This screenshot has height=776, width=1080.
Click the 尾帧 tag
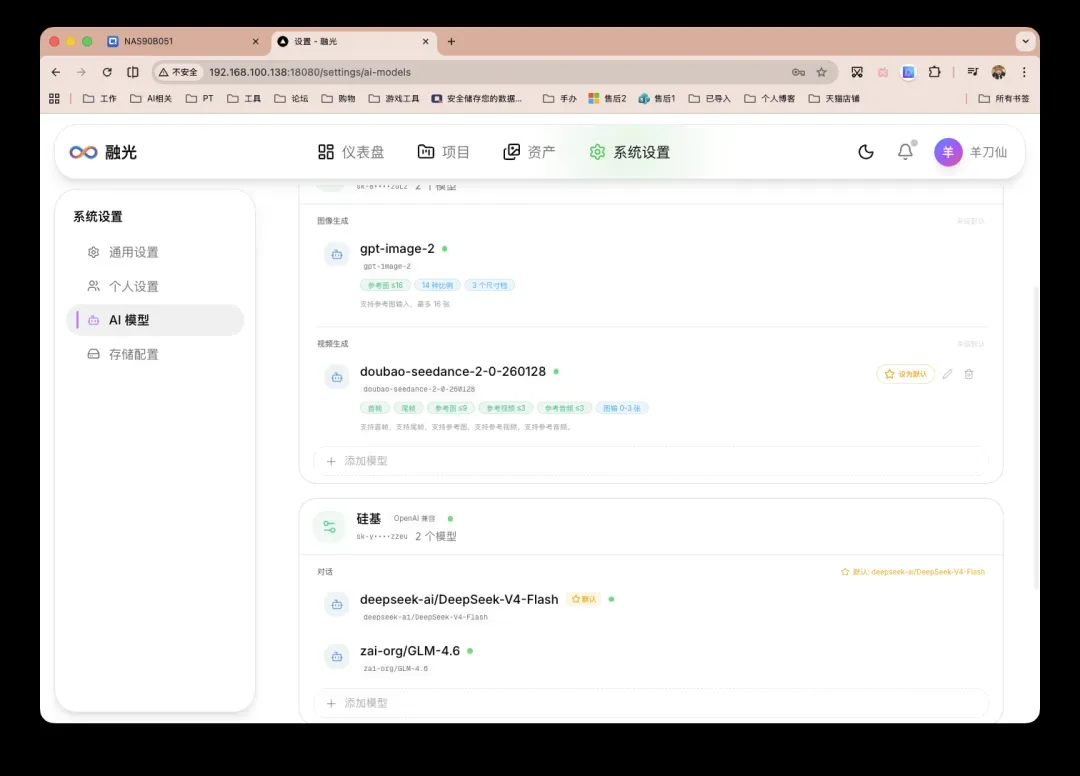(408, 408)
